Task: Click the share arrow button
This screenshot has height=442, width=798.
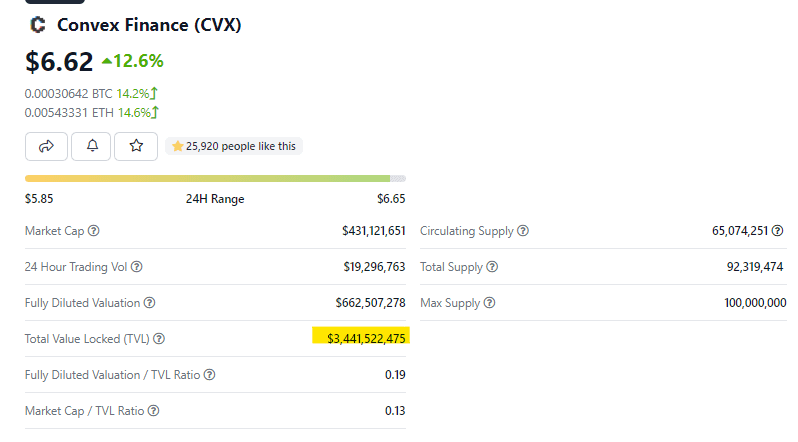Action: 47,146
